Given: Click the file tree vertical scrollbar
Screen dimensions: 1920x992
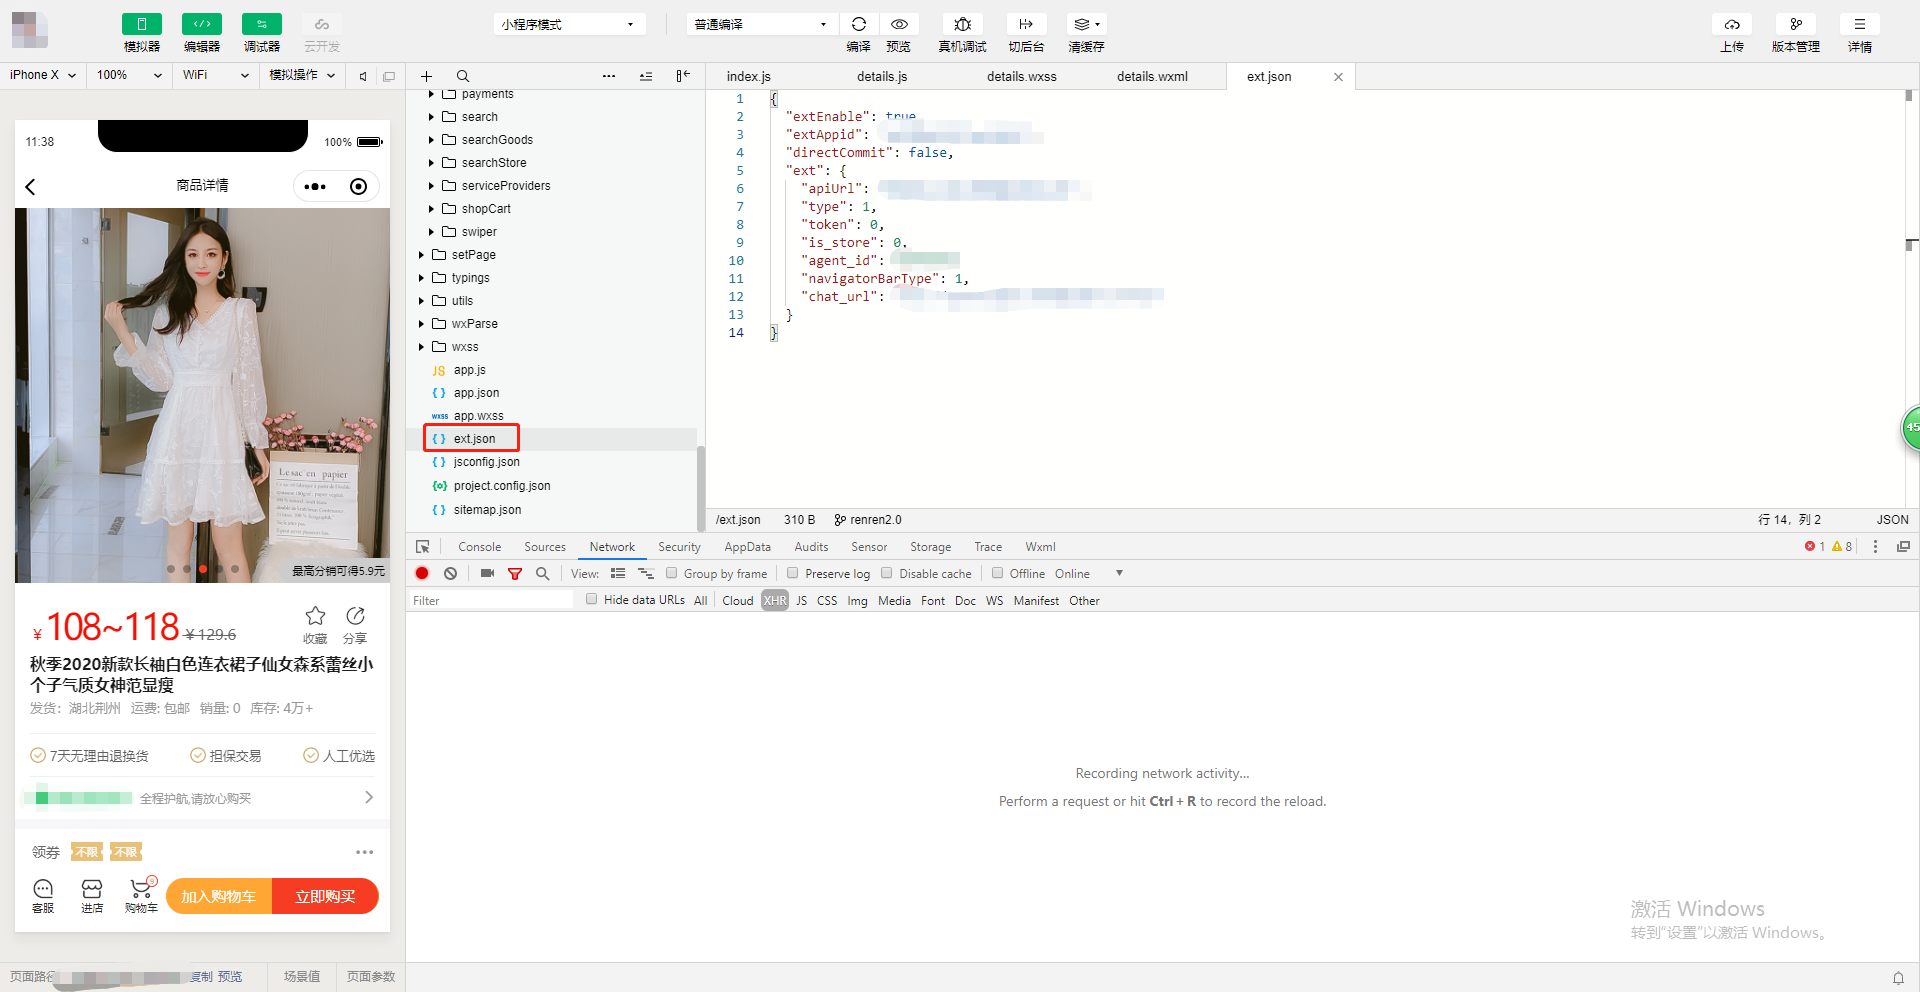Looking at the screenshot, I should tap(700, 488).
